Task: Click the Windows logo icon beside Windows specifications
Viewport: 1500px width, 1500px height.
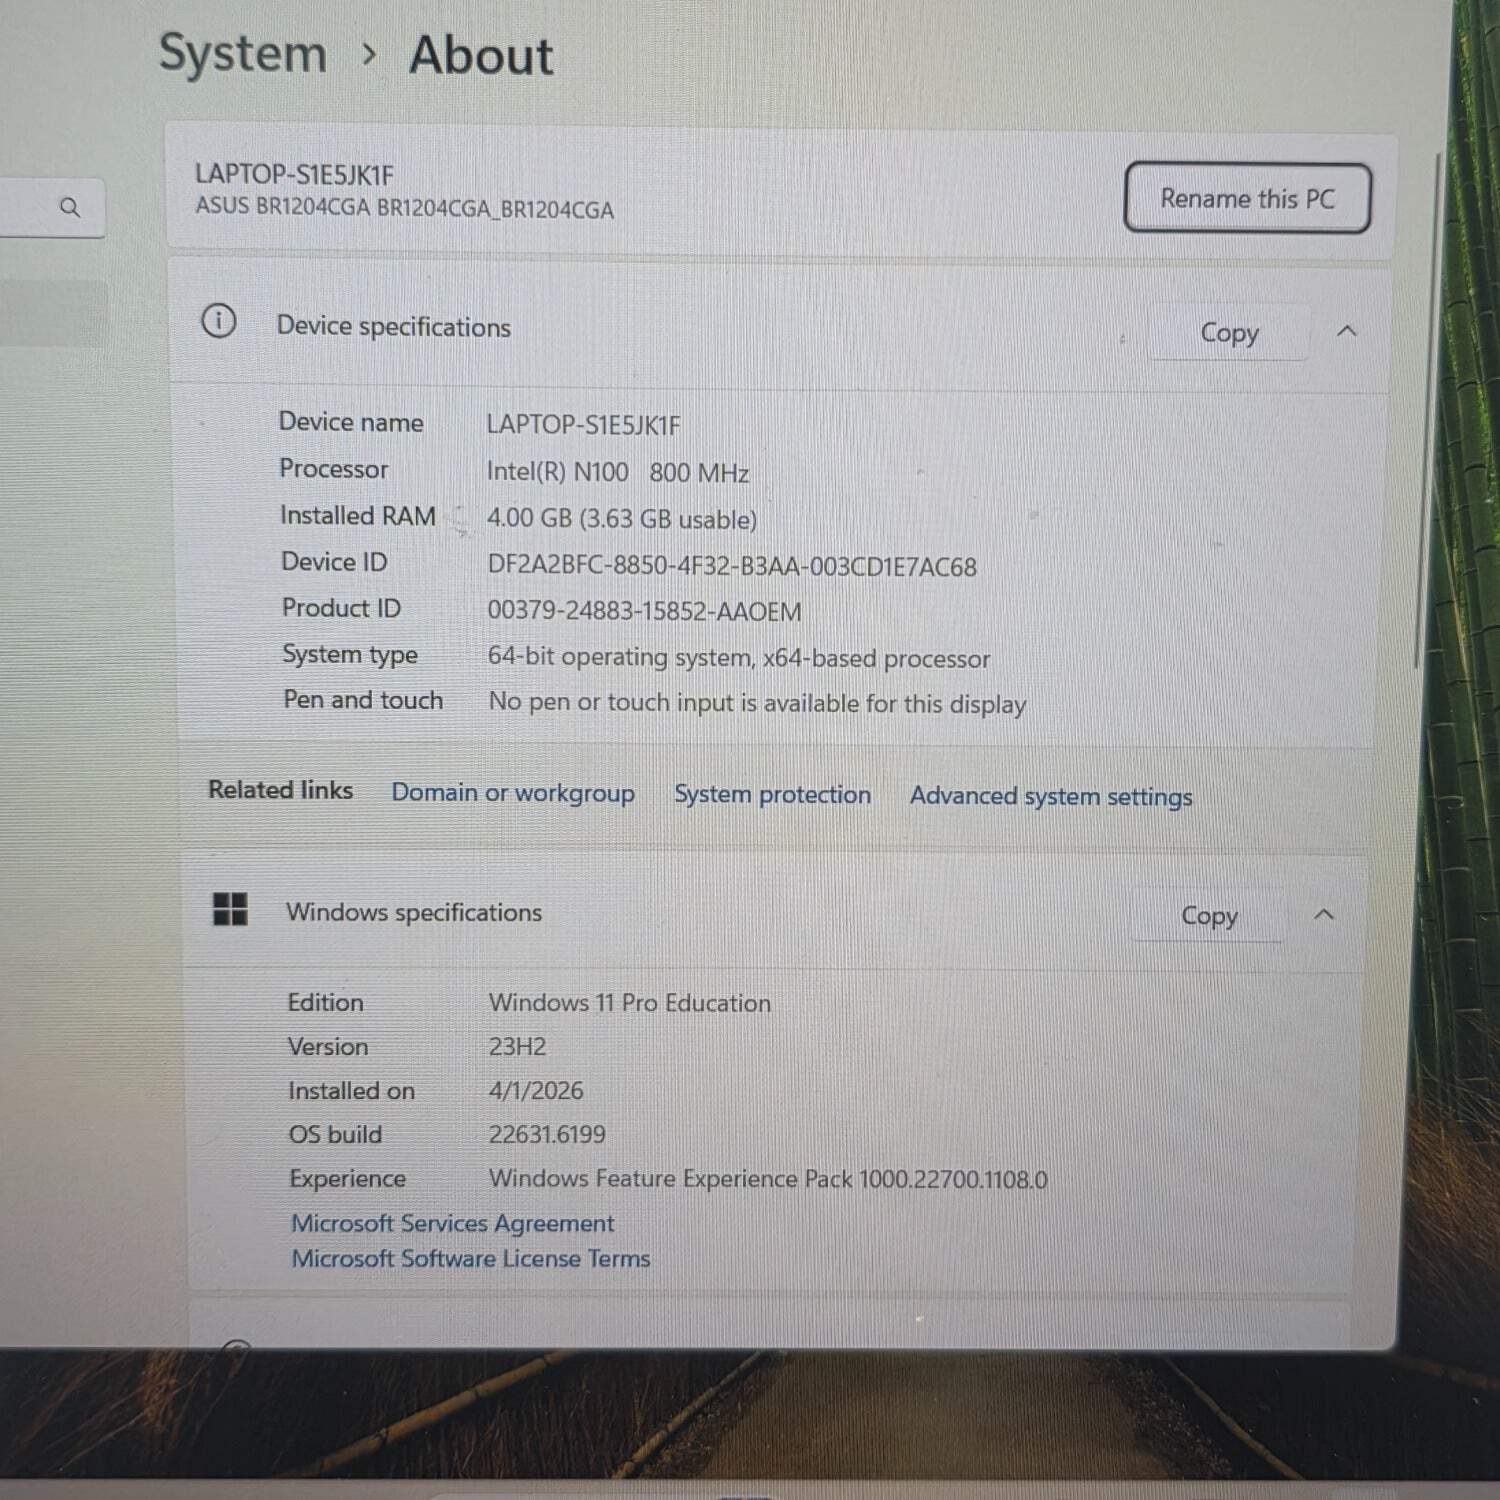Action: tap(230, 909)
